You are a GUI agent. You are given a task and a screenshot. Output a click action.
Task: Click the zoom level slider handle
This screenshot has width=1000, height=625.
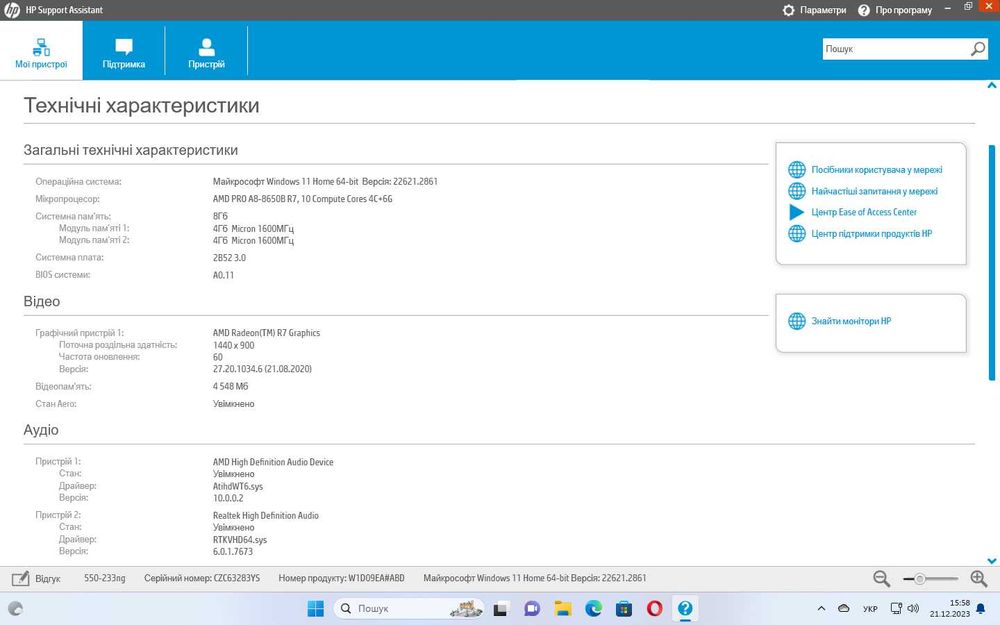click(x=919, y=579)
